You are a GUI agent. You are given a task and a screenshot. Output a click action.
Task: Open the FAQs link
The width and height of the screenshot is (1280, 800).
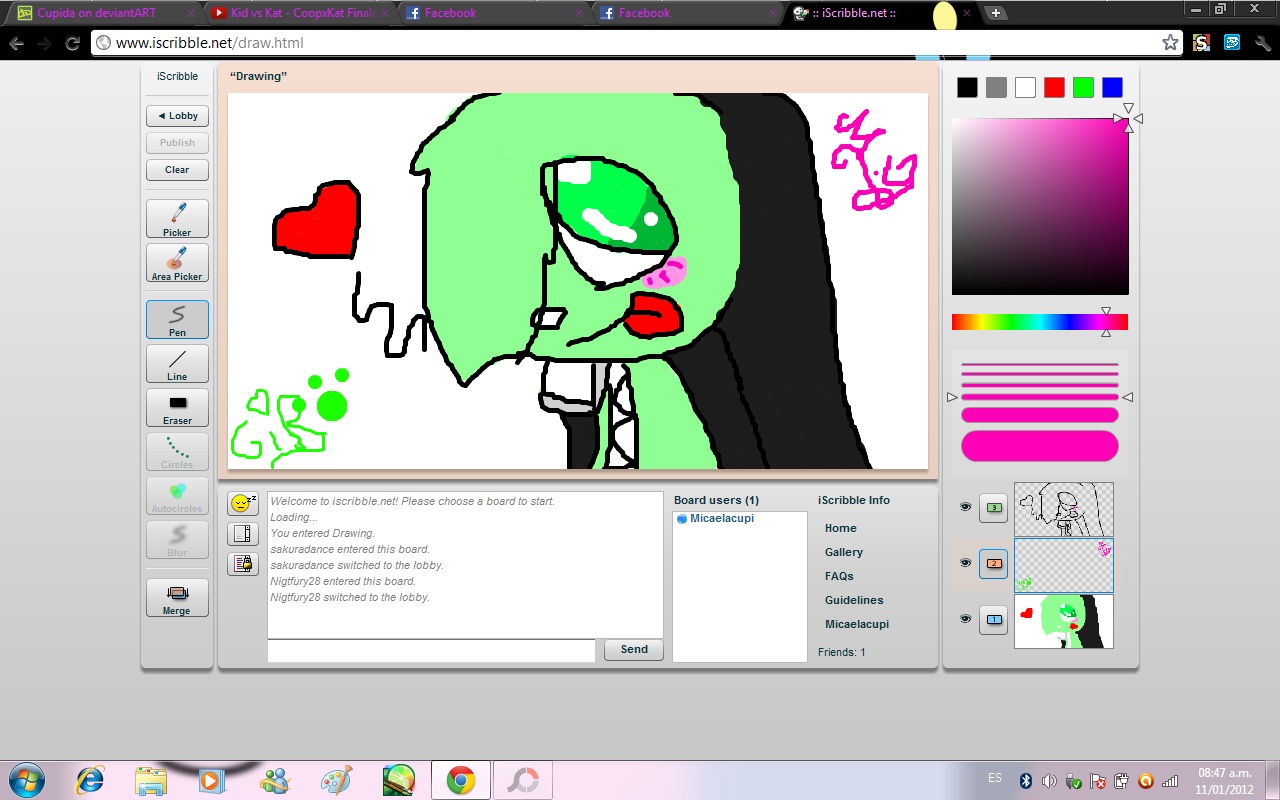pos(839,576)
